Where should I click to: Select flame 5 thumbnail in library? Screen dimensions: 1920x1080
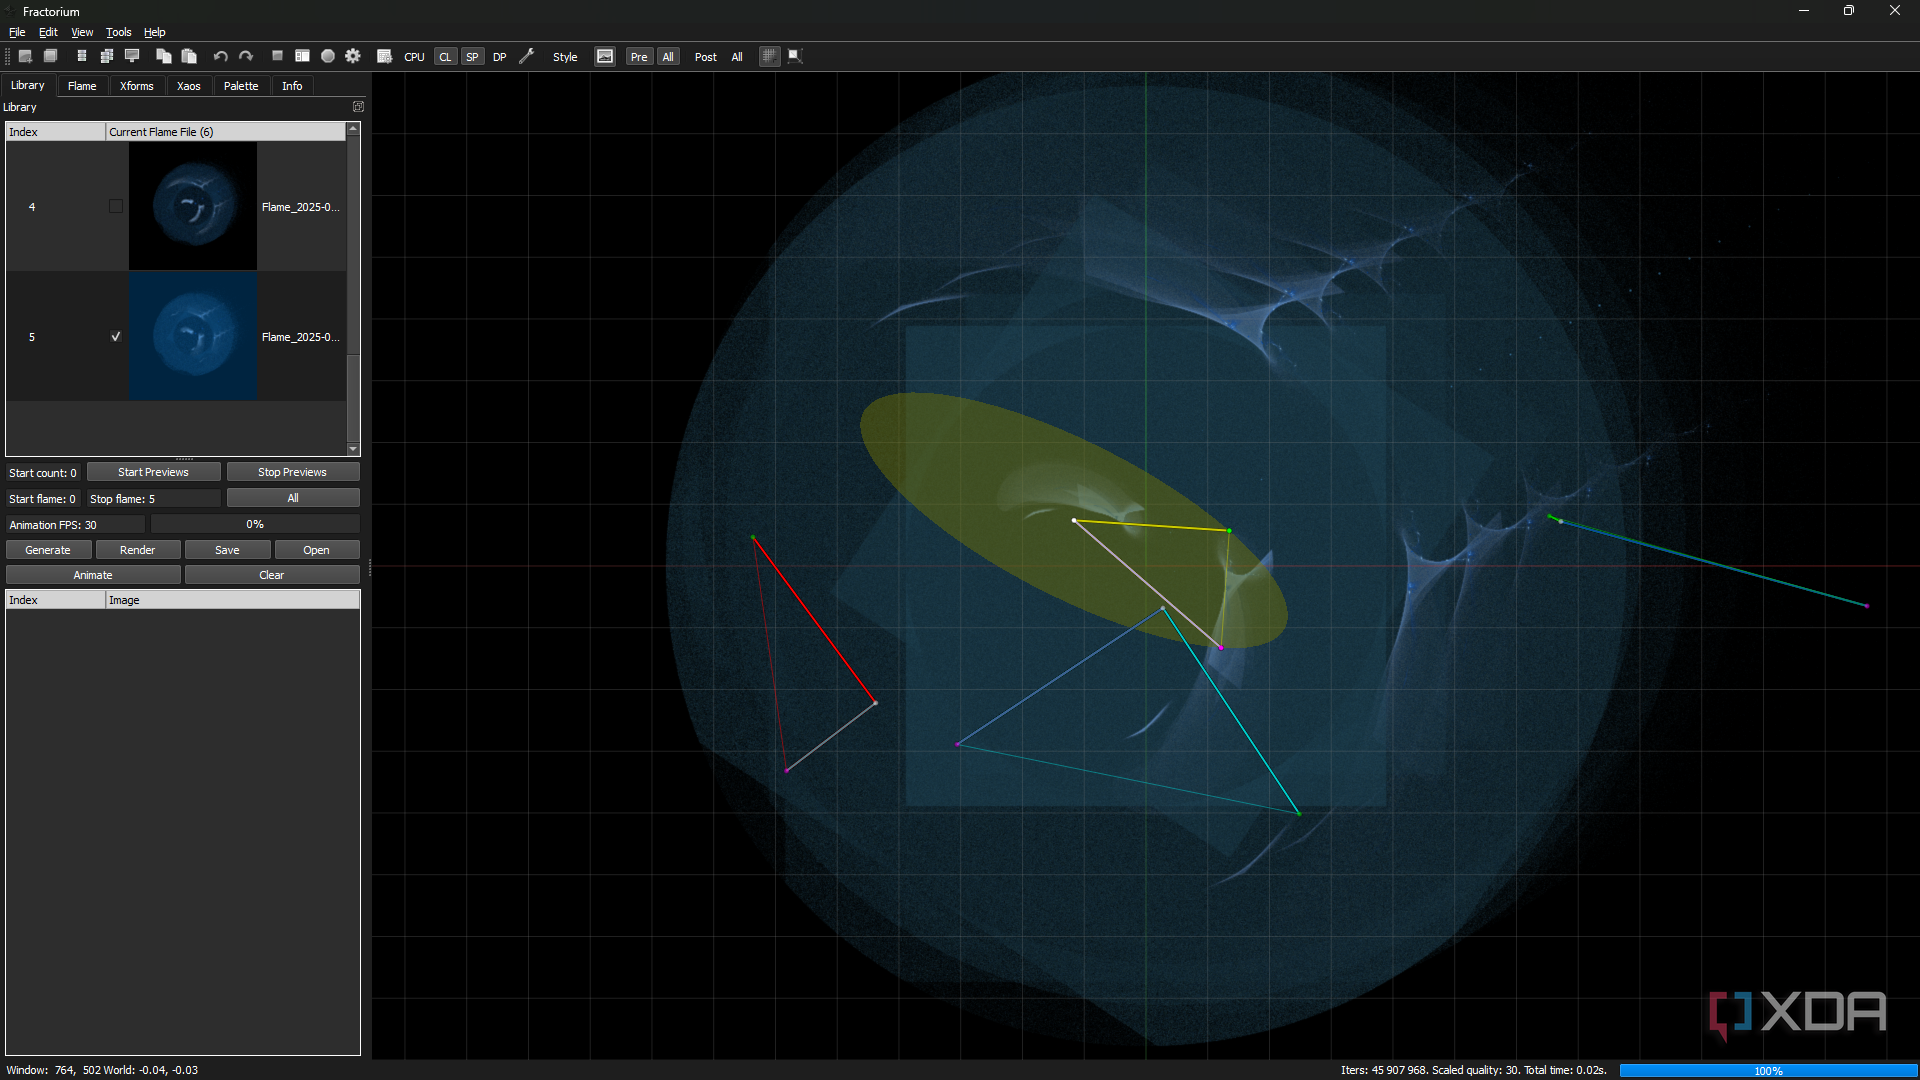click(x=193, y=336)
